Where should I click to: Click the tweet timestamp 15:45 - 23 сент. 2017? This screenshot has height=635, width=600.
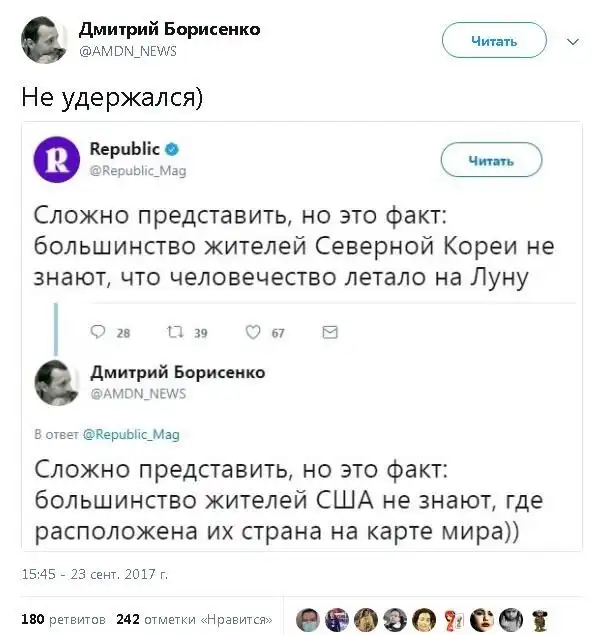(94, 574)
